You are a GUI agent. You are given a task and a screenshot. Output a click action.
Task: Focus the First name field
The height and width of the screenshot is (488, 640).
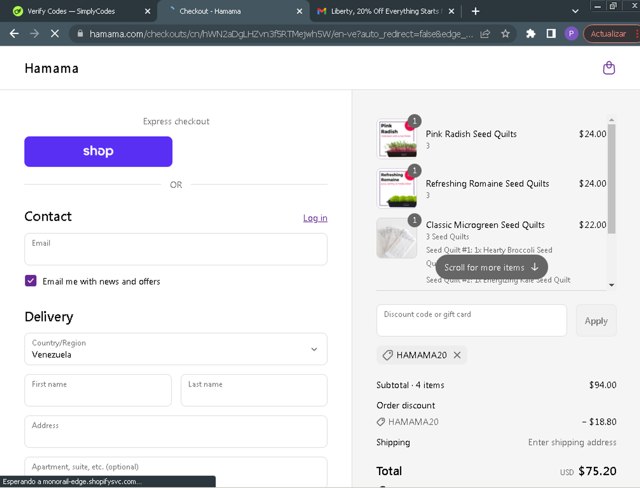[x=98, y=390]
